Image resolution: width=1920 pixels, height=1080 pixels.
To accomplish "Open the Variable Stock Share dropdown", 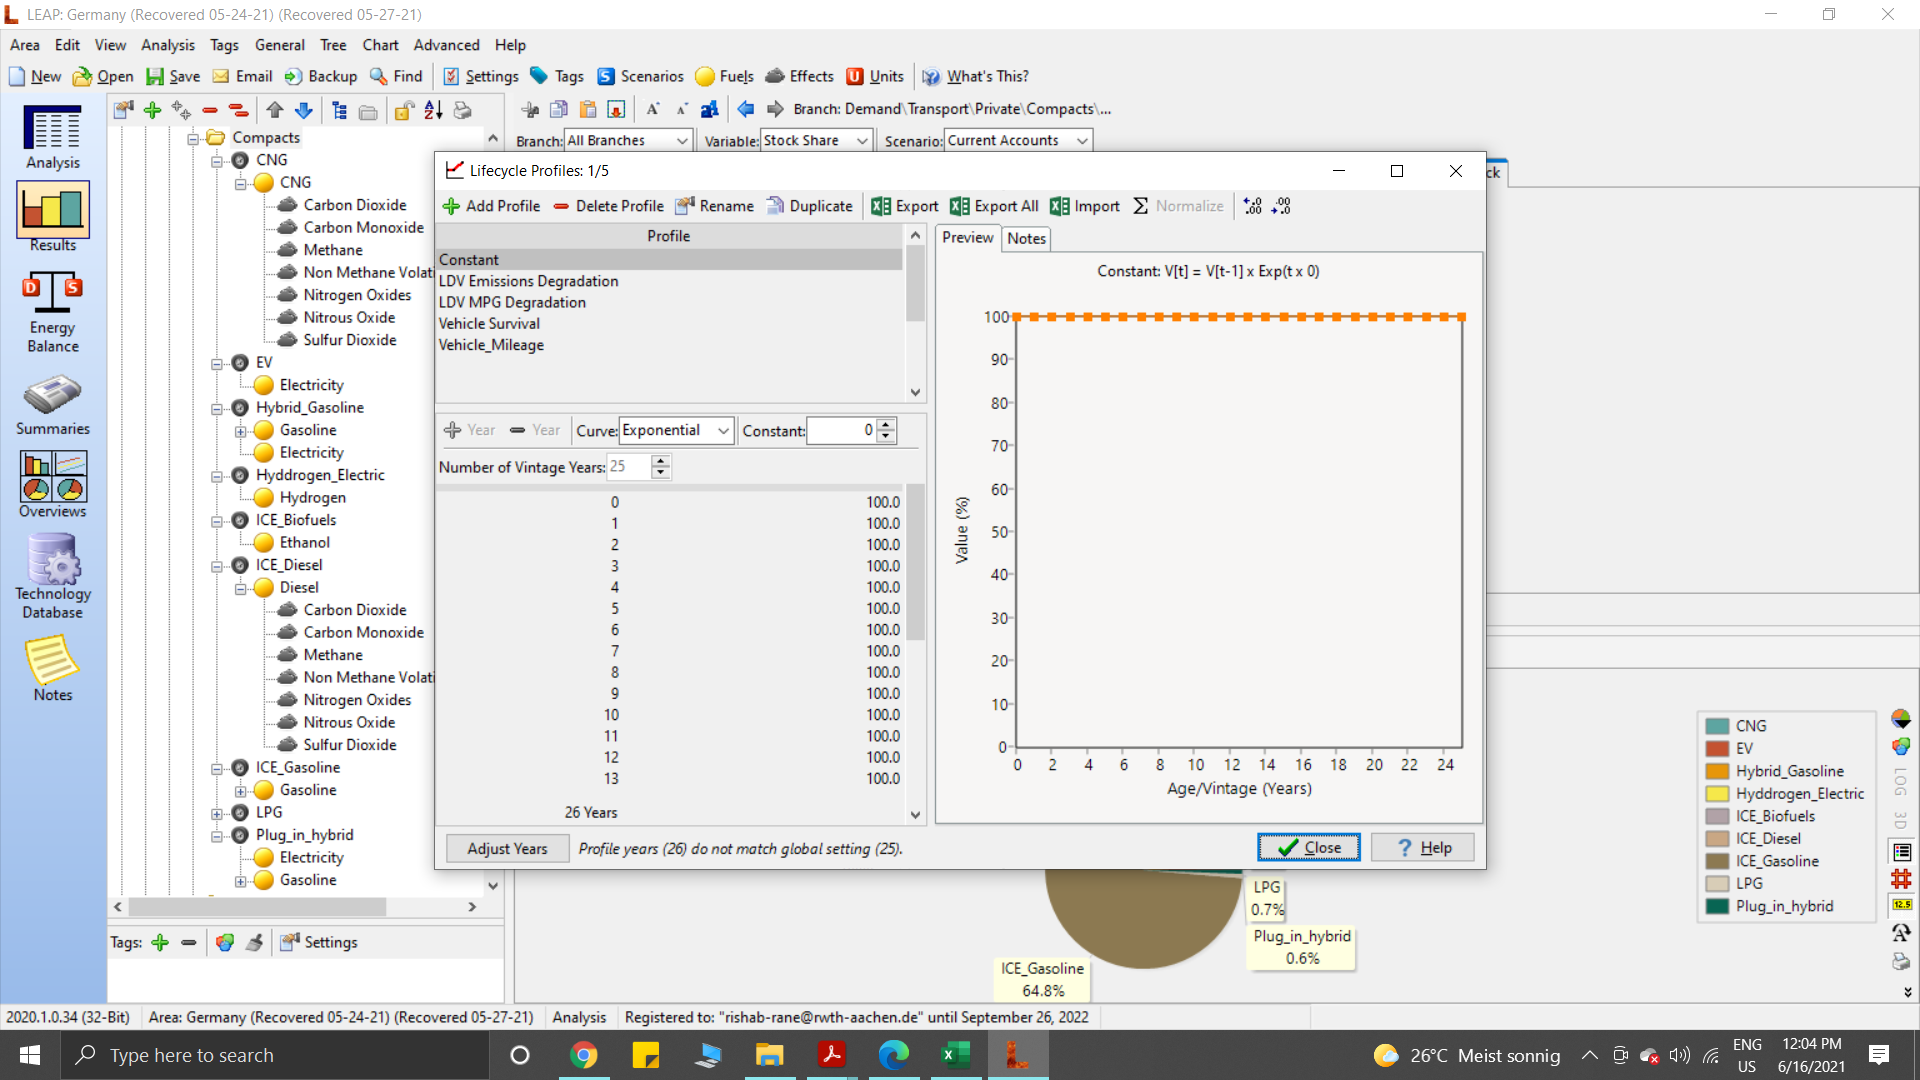I will coord(862,141).
